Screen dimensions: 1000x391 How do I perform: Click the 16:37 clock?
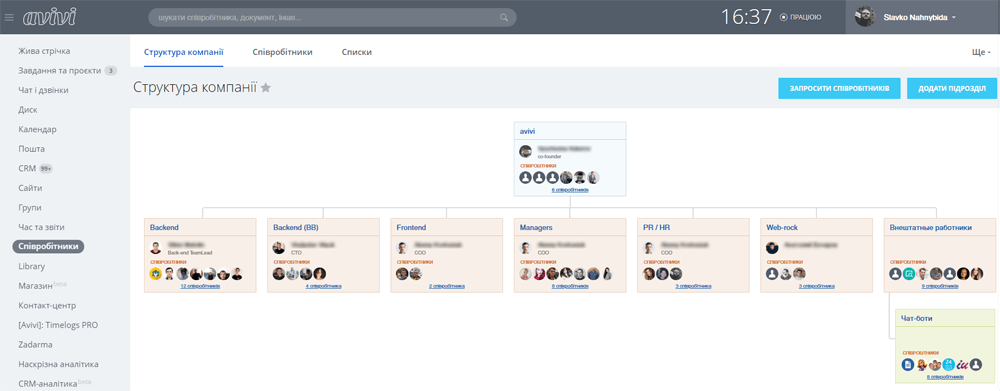coord(746,17)
